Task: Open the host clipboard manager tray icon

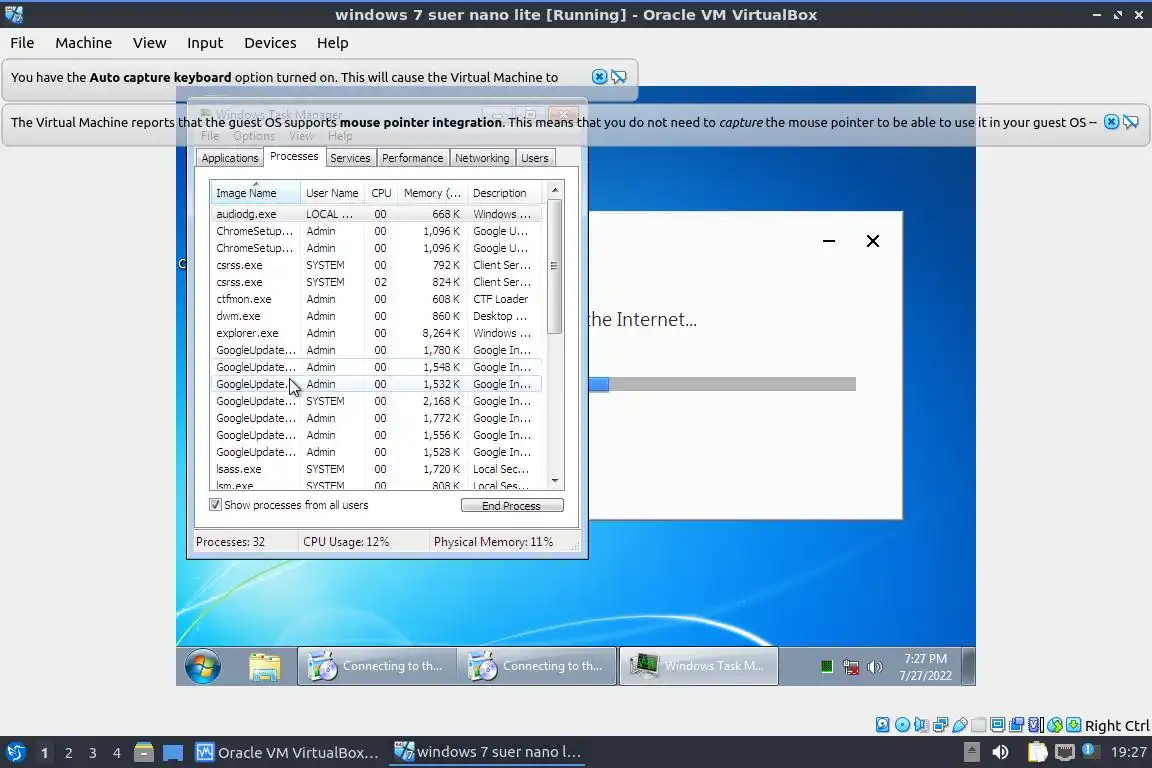Action: tap(1037, 752)
